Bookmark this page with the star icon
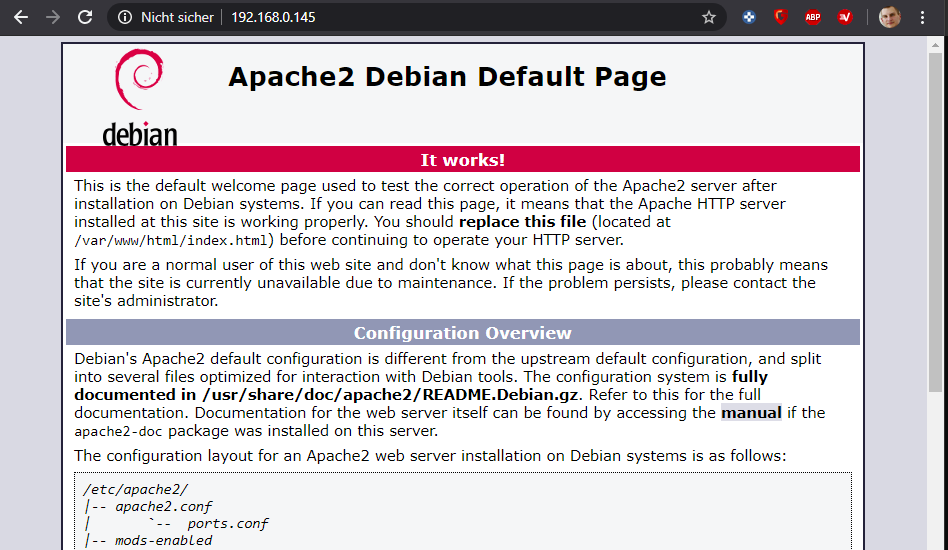Screen dimensions: 948x550 (709, 17)
